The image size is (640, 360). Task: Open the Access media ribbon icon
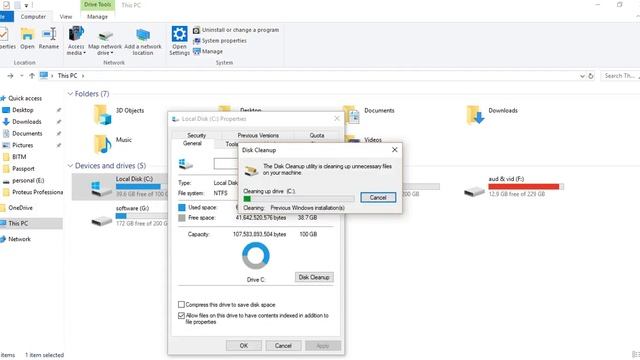click(x=76, y=40)
